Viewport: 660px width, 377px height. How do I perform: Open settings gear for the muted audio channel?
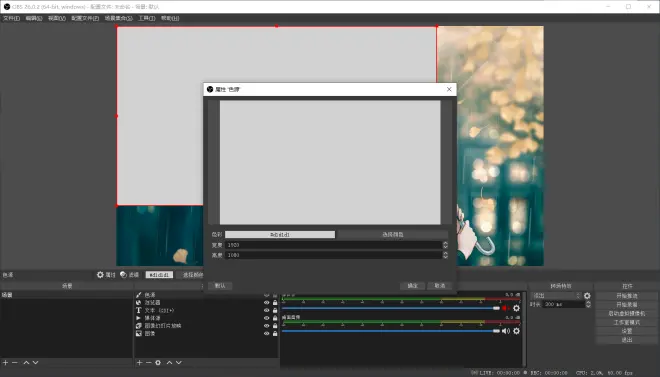[516, 308]
